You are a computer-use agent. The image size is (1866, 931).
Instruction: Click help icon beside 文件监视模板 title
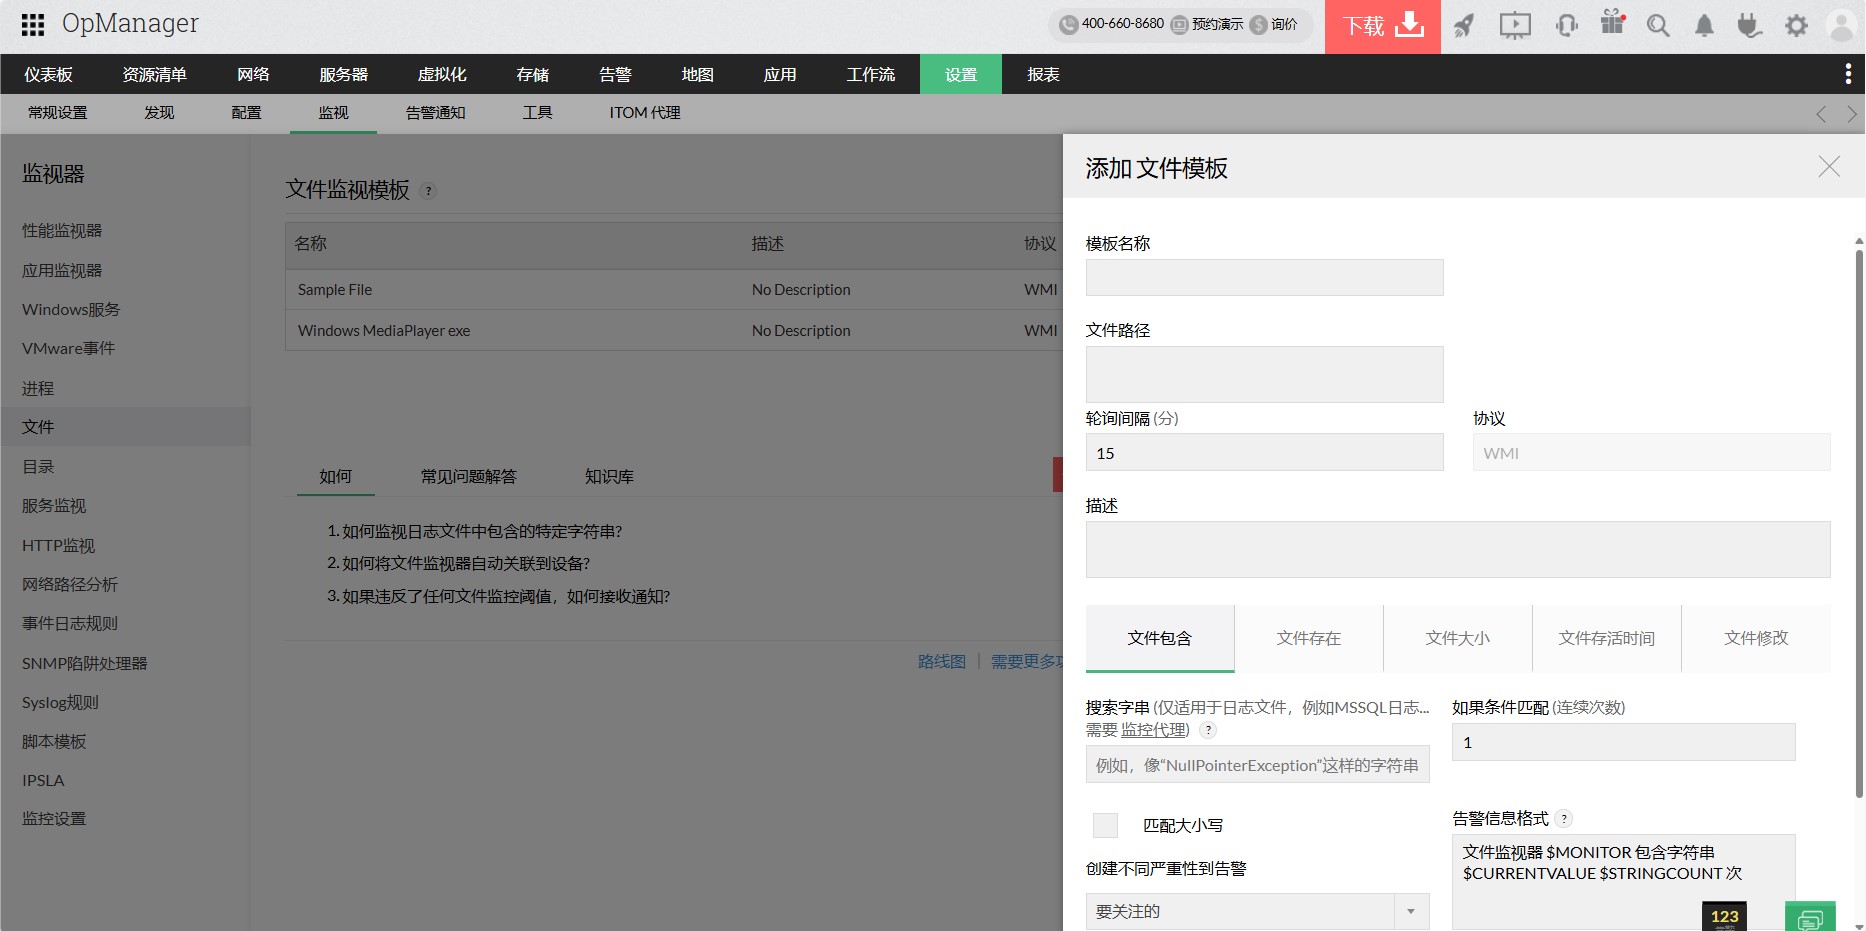[428, 191]
